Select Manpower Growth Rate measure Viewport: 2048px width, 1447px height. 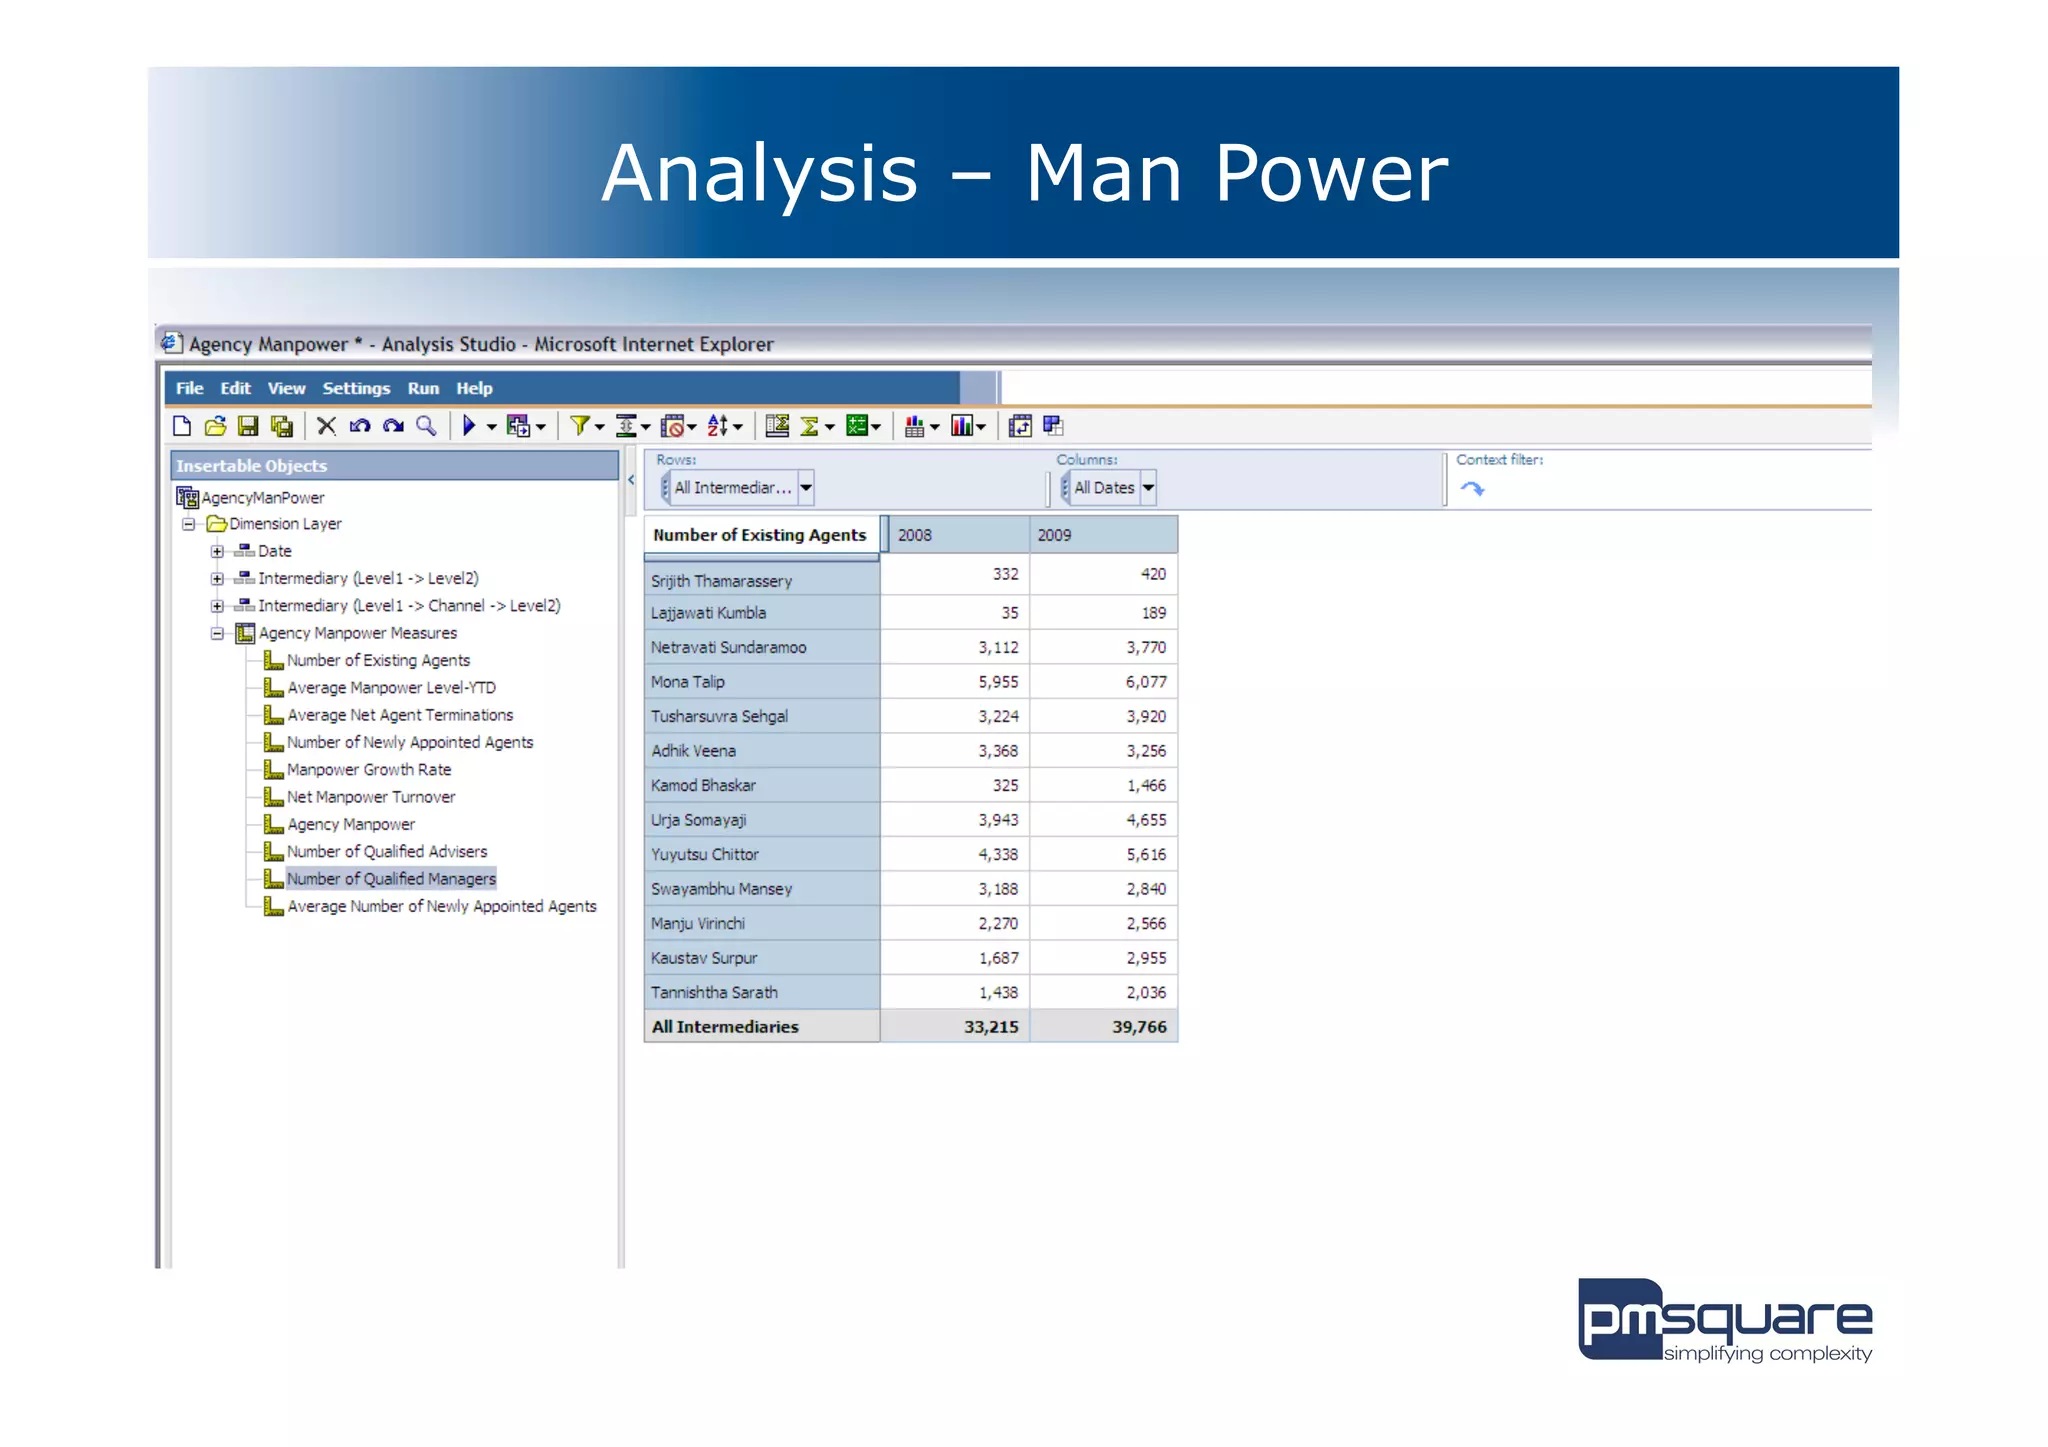click(x=369, y=769)
